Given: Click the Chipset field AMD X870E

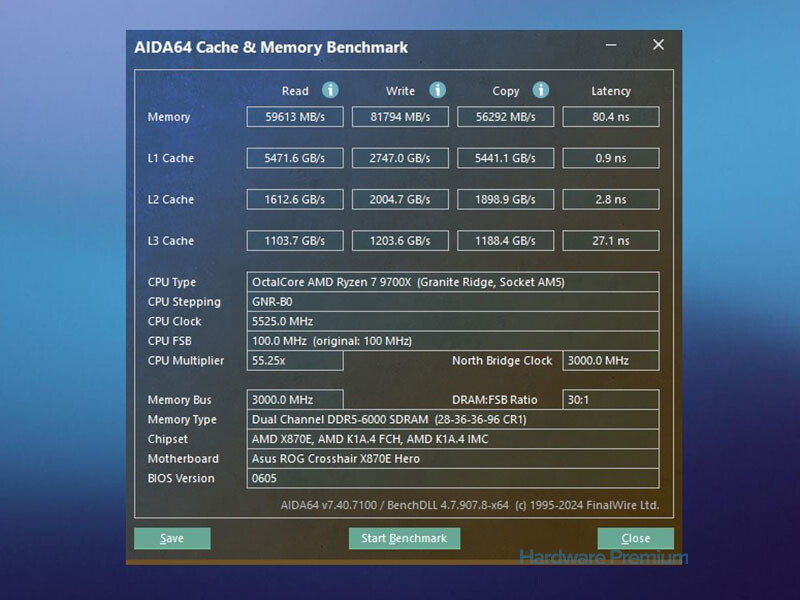Looking at the screenshot, I should pyautogui.click(x=453, y=439).
